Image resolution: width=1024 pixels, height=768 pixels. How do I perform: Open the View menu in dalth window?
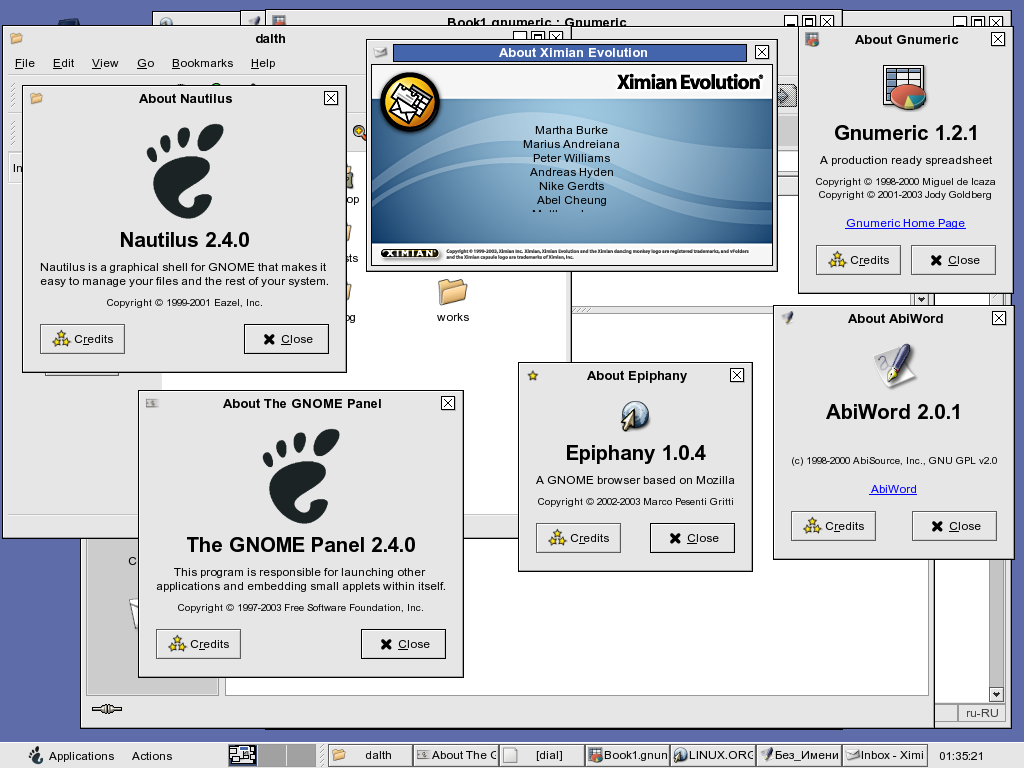(105, 63)
